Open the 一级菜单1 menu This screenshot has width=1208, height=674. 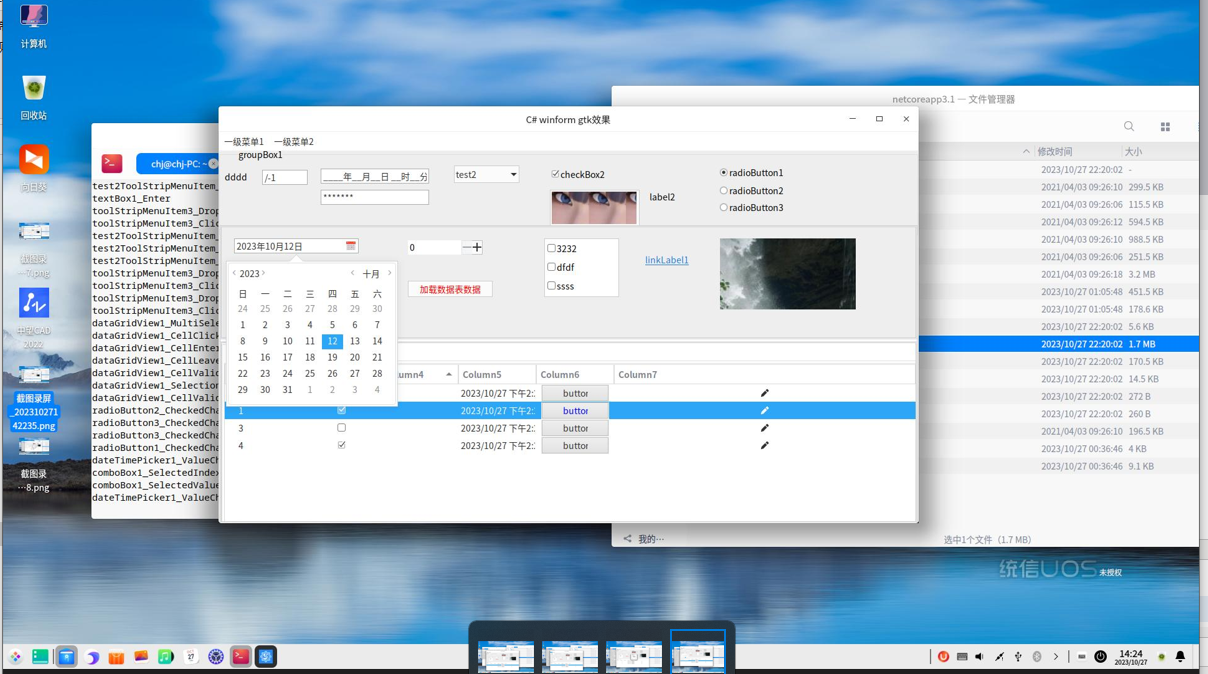coord(244,142)
